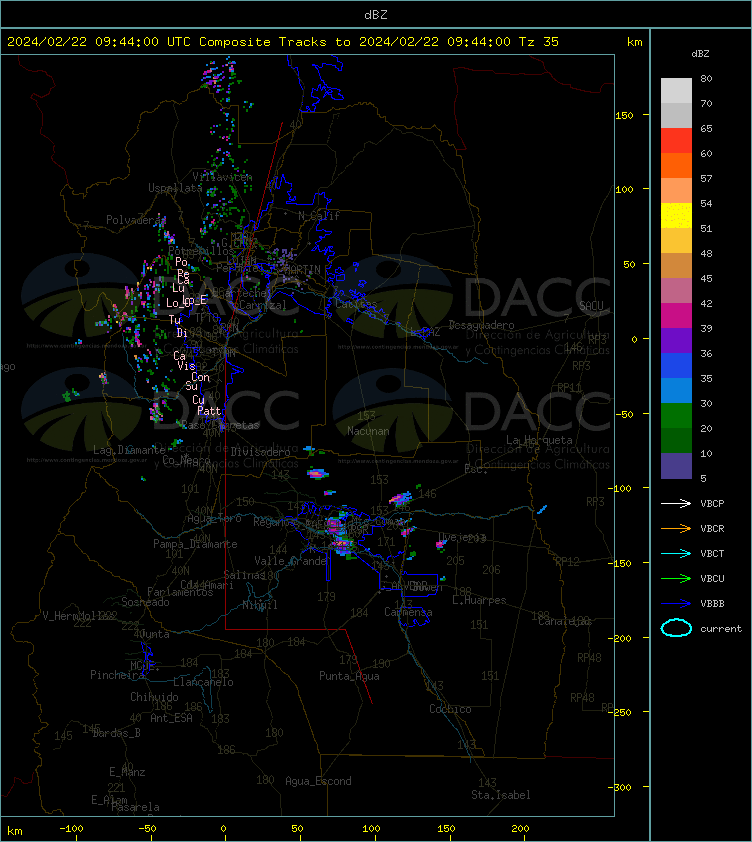Image resolution: width=752 pixels, height=842 pixels.
Task: Select the tan swatch between 48 and 45 dBZ
Action: click(x=676, y=265)
